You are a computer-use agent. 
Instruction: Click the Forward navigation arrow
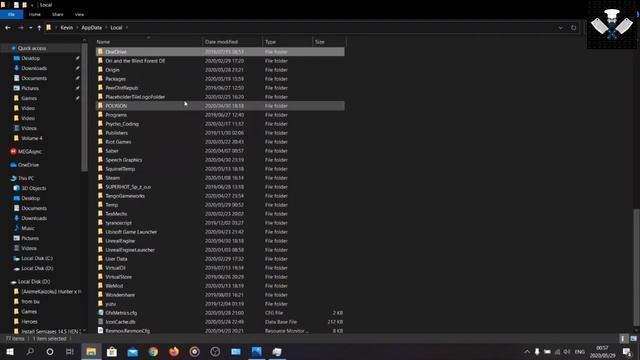click(20, 28)
